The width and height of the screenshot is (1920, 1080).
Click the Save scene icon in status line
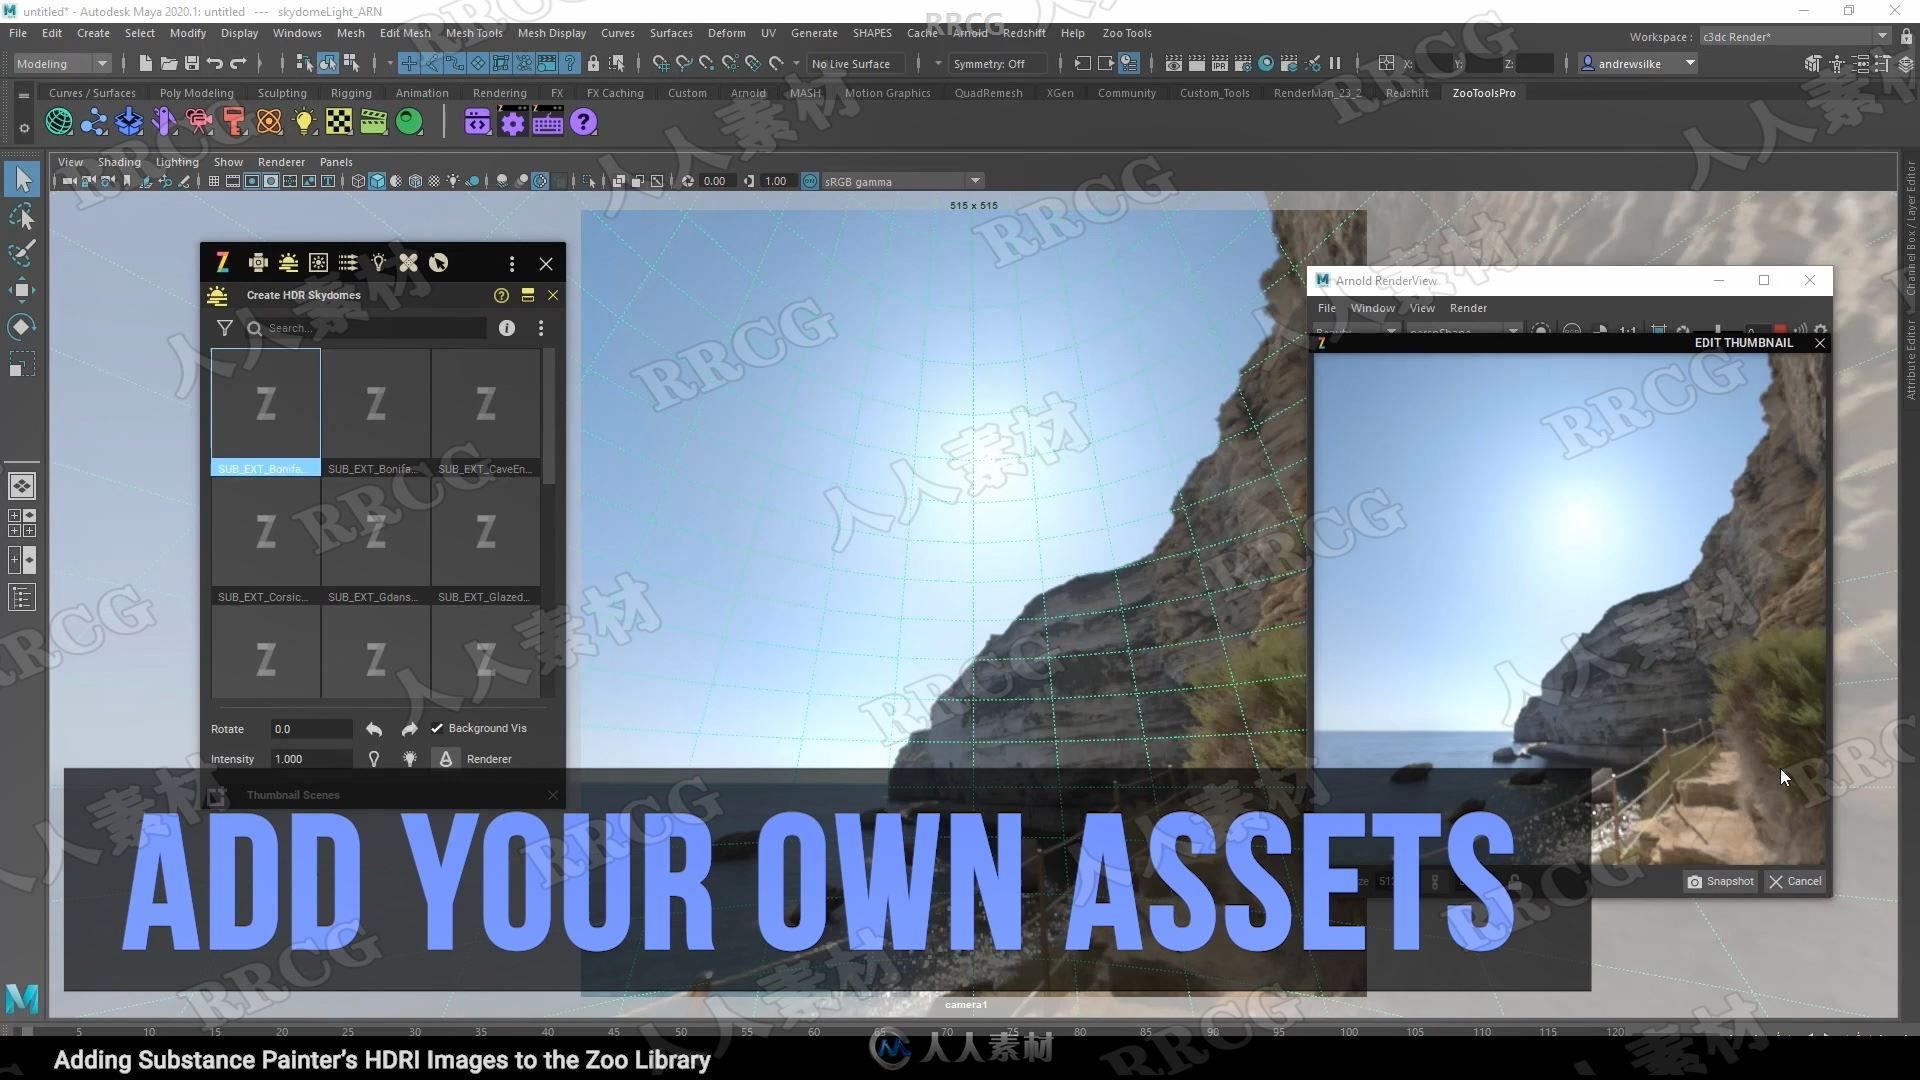[x=191, y=63]
